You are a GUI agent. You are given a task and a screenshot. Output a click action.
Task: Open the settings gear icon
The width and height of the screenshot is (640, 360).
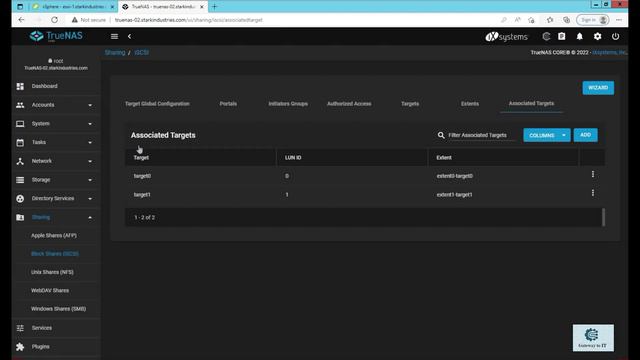pos(598,36)
